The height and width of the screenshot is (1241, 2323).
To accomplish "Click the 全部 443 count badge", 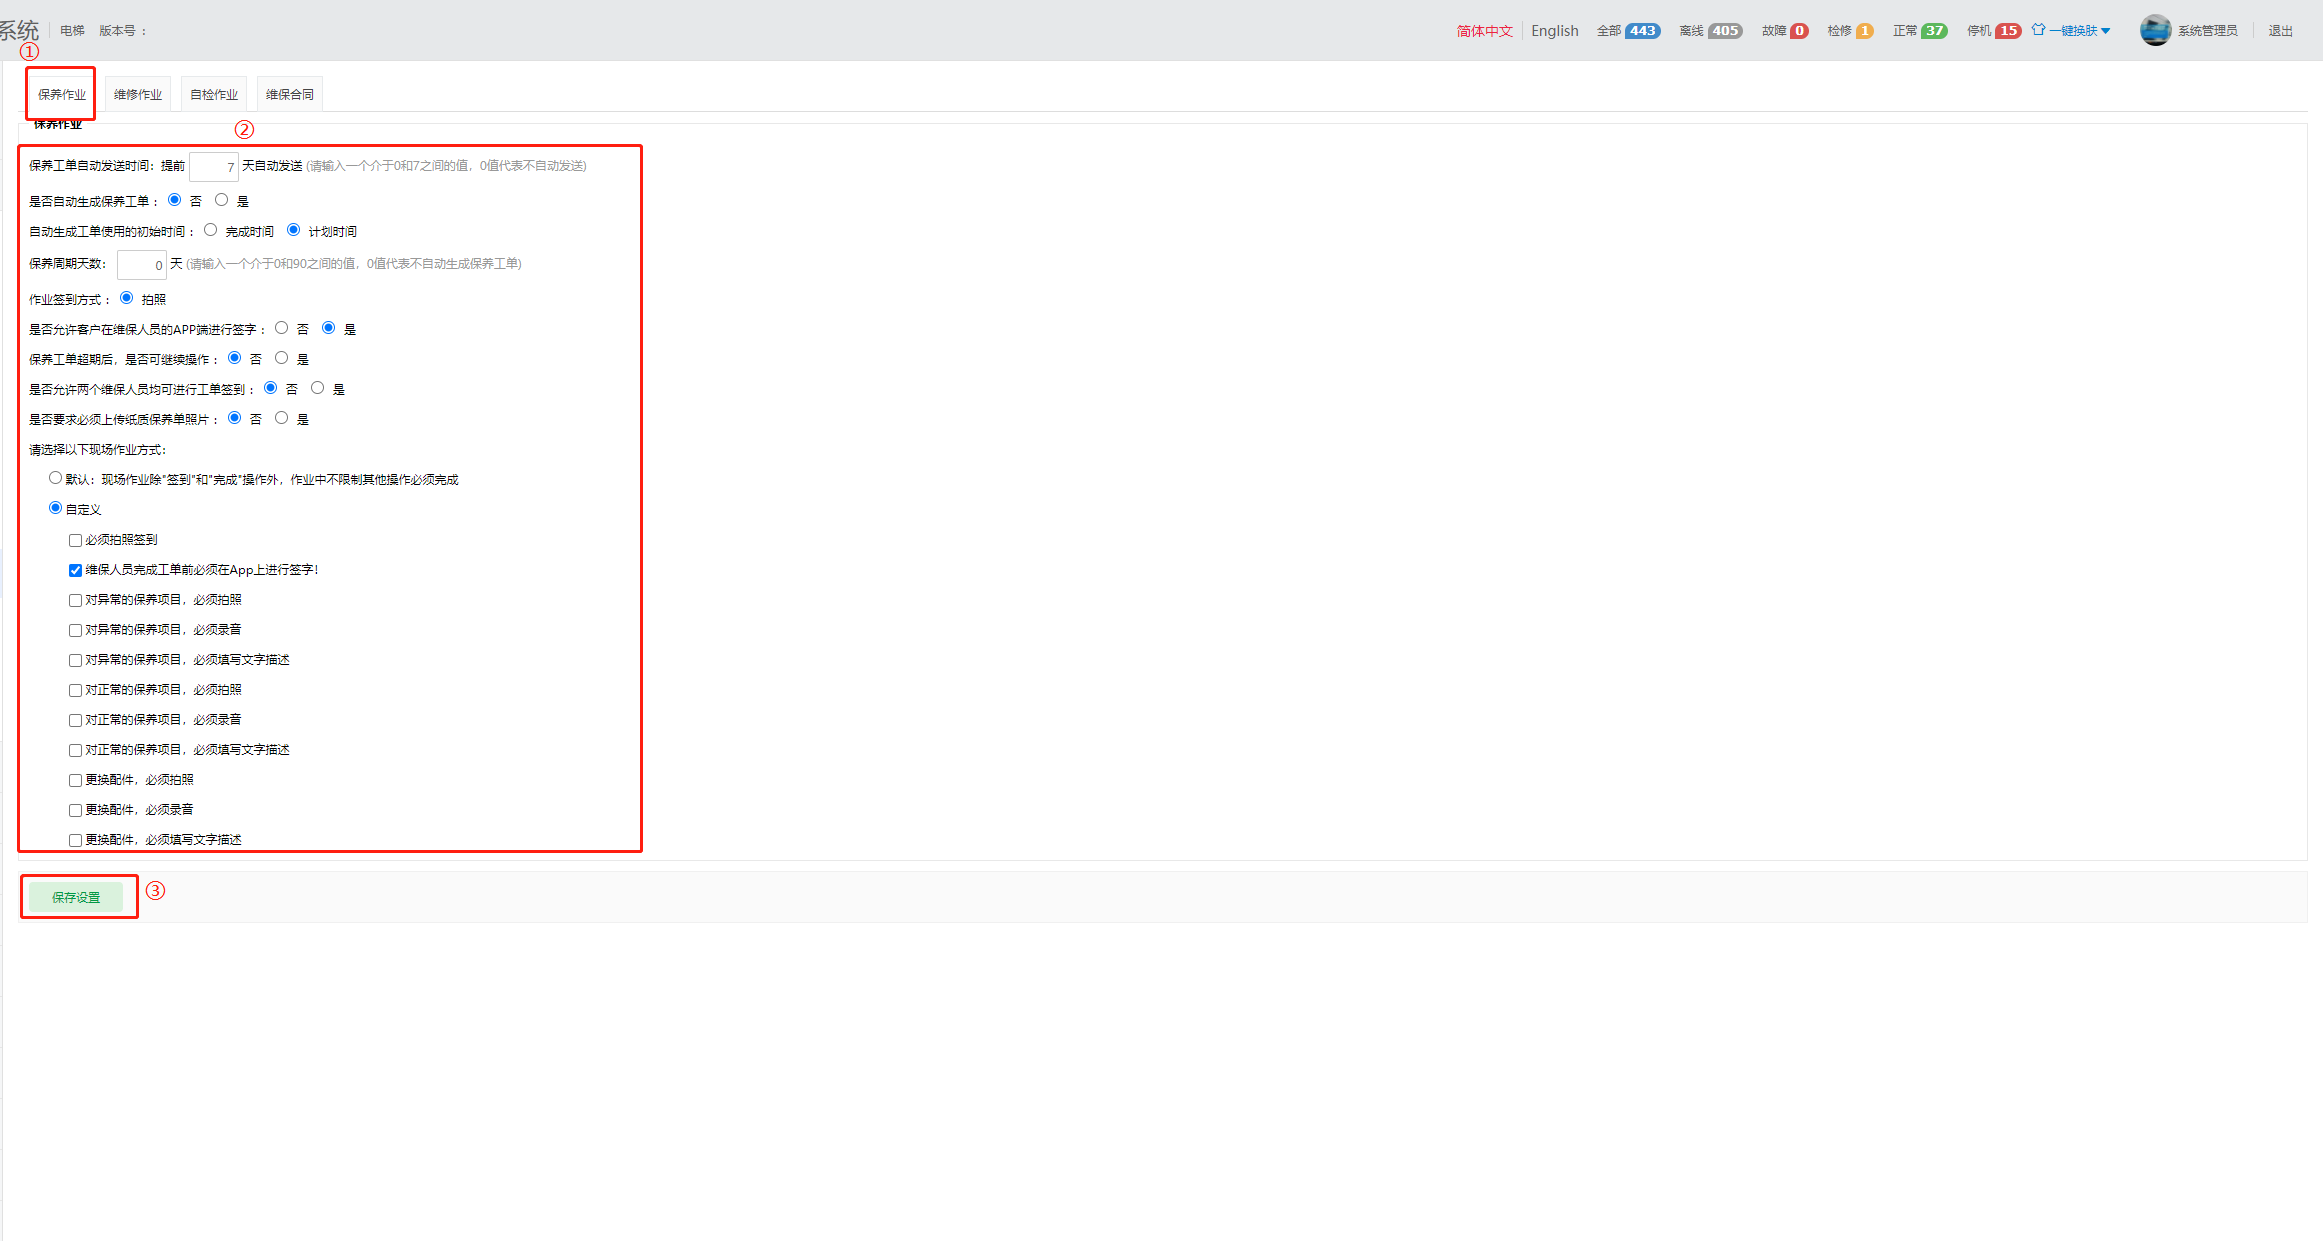I will pyautogui.click(x=1641, y=31).
